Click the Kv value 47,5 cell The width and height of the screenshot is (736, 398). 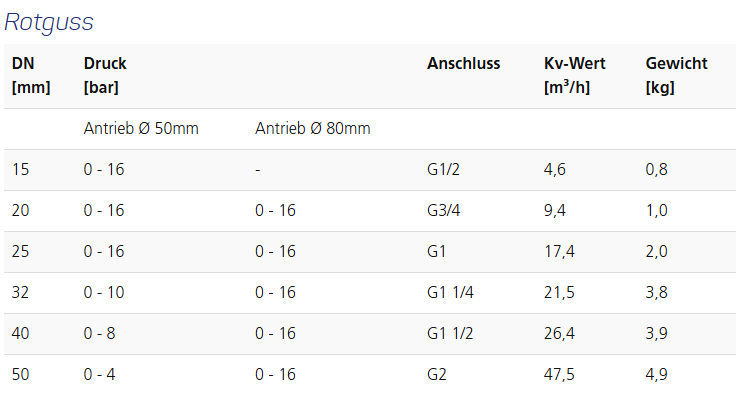pyautogui.click(x=559, y=375)
